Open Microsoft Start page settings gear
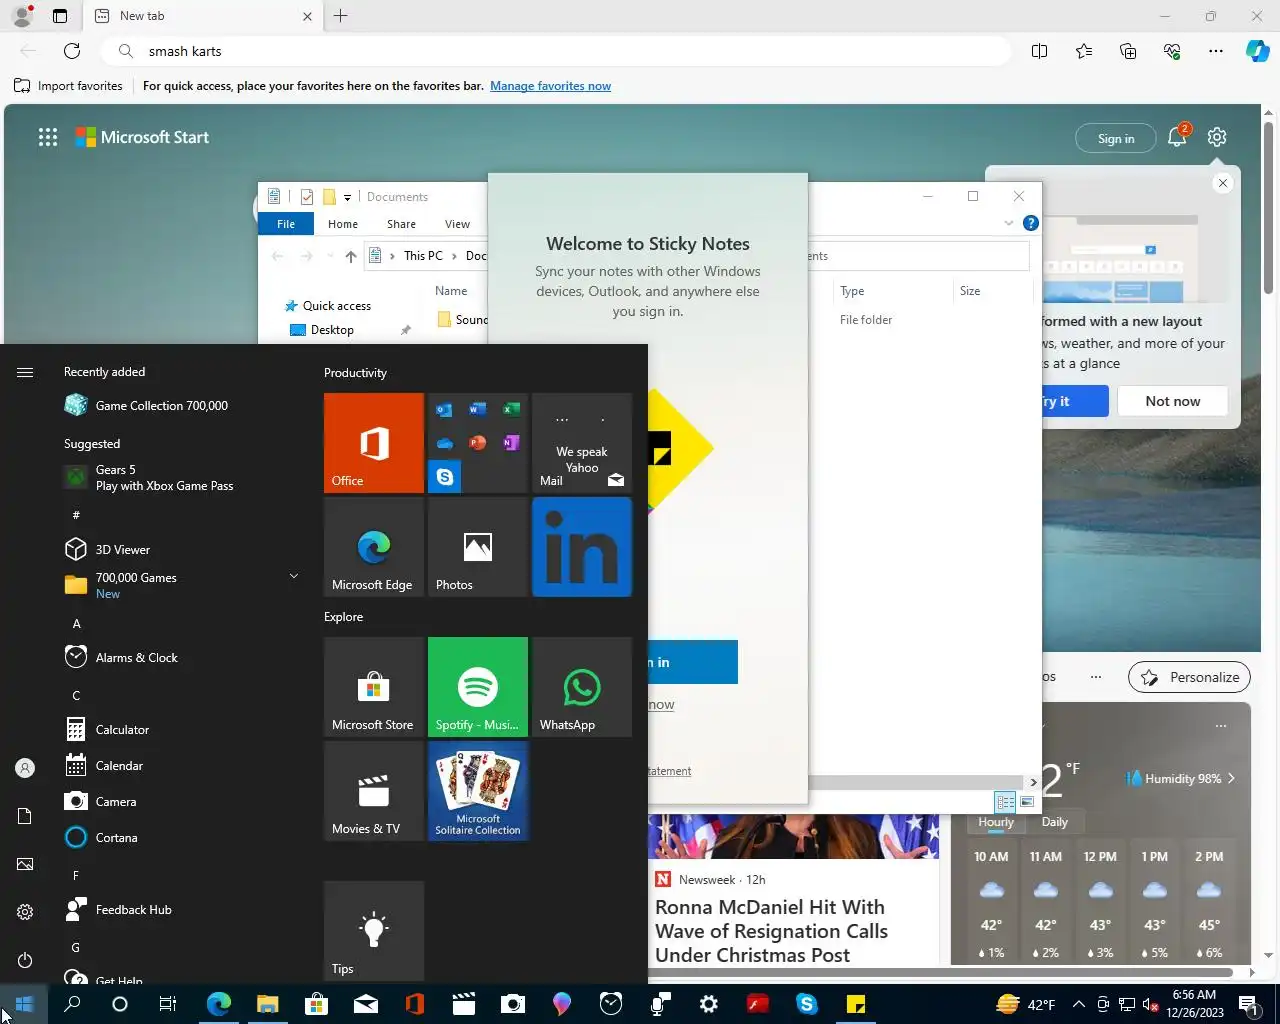This screenshot has width=1280, height=1024. pyautogui.click(x=1217, y=137)
